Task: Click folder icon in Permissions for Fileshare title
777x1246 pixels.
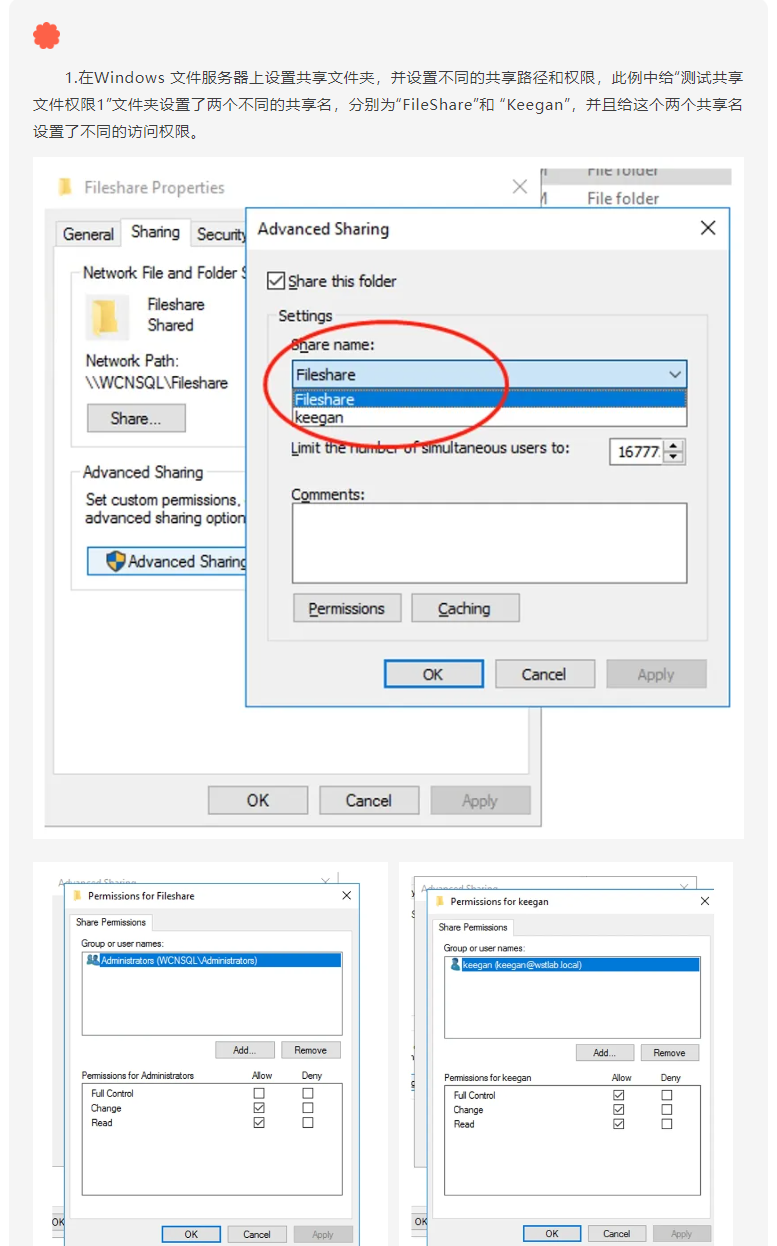Action: 77,896
